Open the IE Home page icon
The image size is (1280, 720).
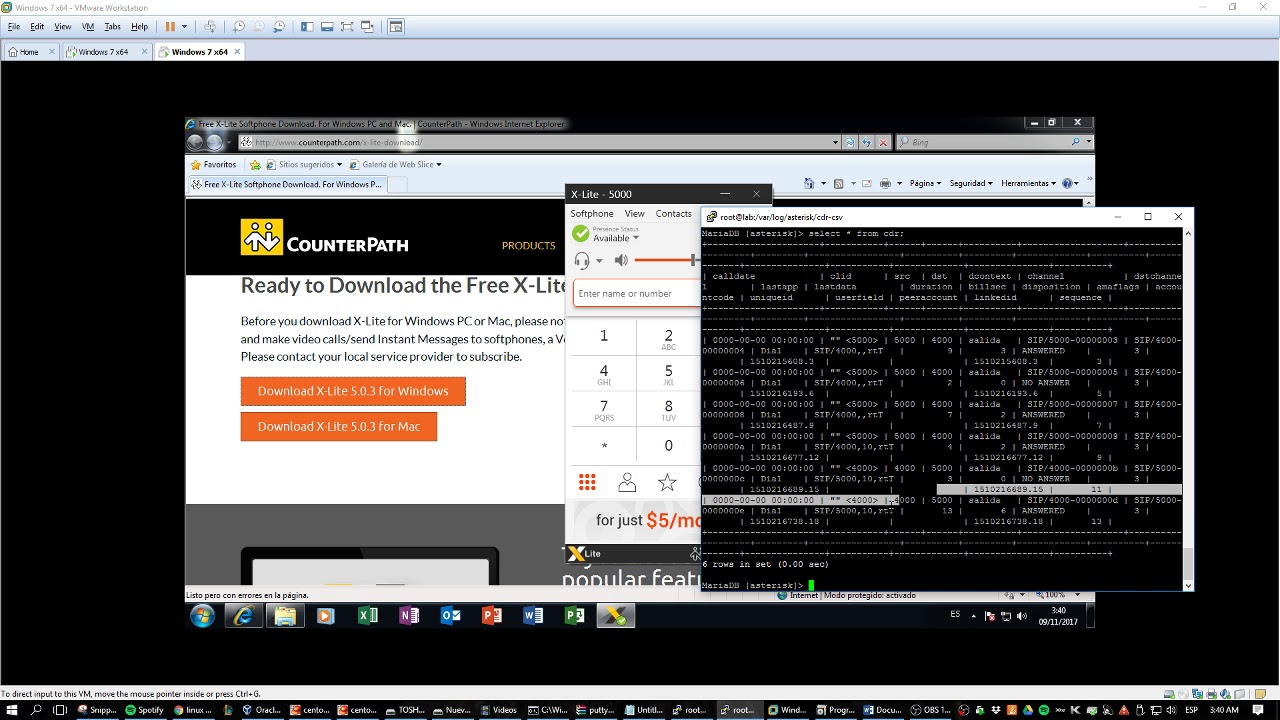pos(809,184)
